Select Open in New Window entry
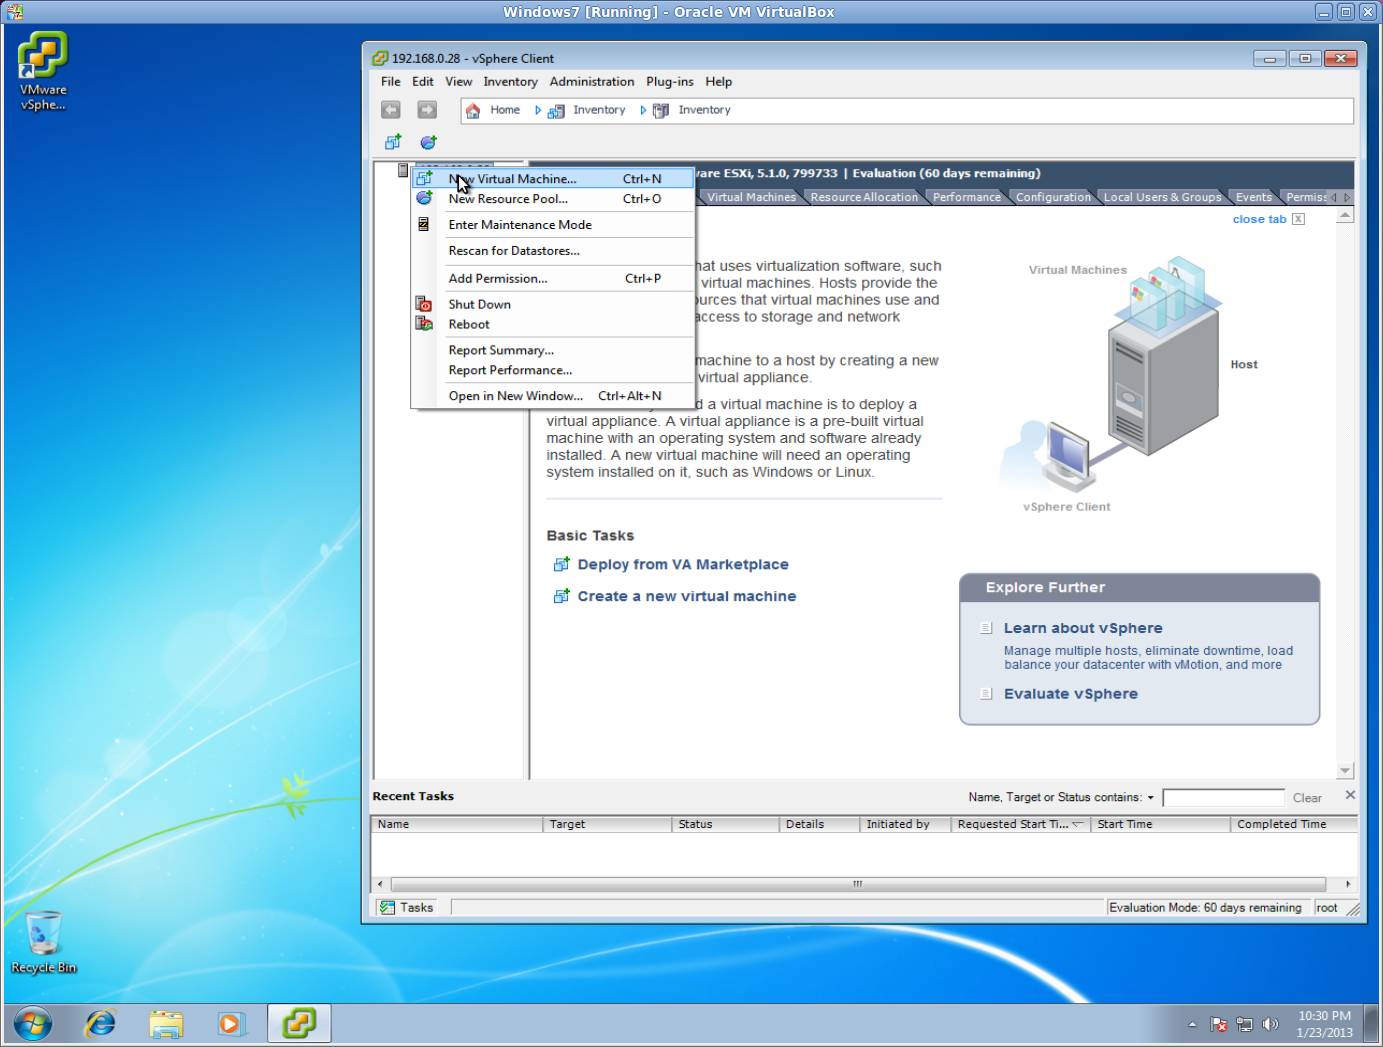This screenshot has width=1383, height=1047. (553, 396)
